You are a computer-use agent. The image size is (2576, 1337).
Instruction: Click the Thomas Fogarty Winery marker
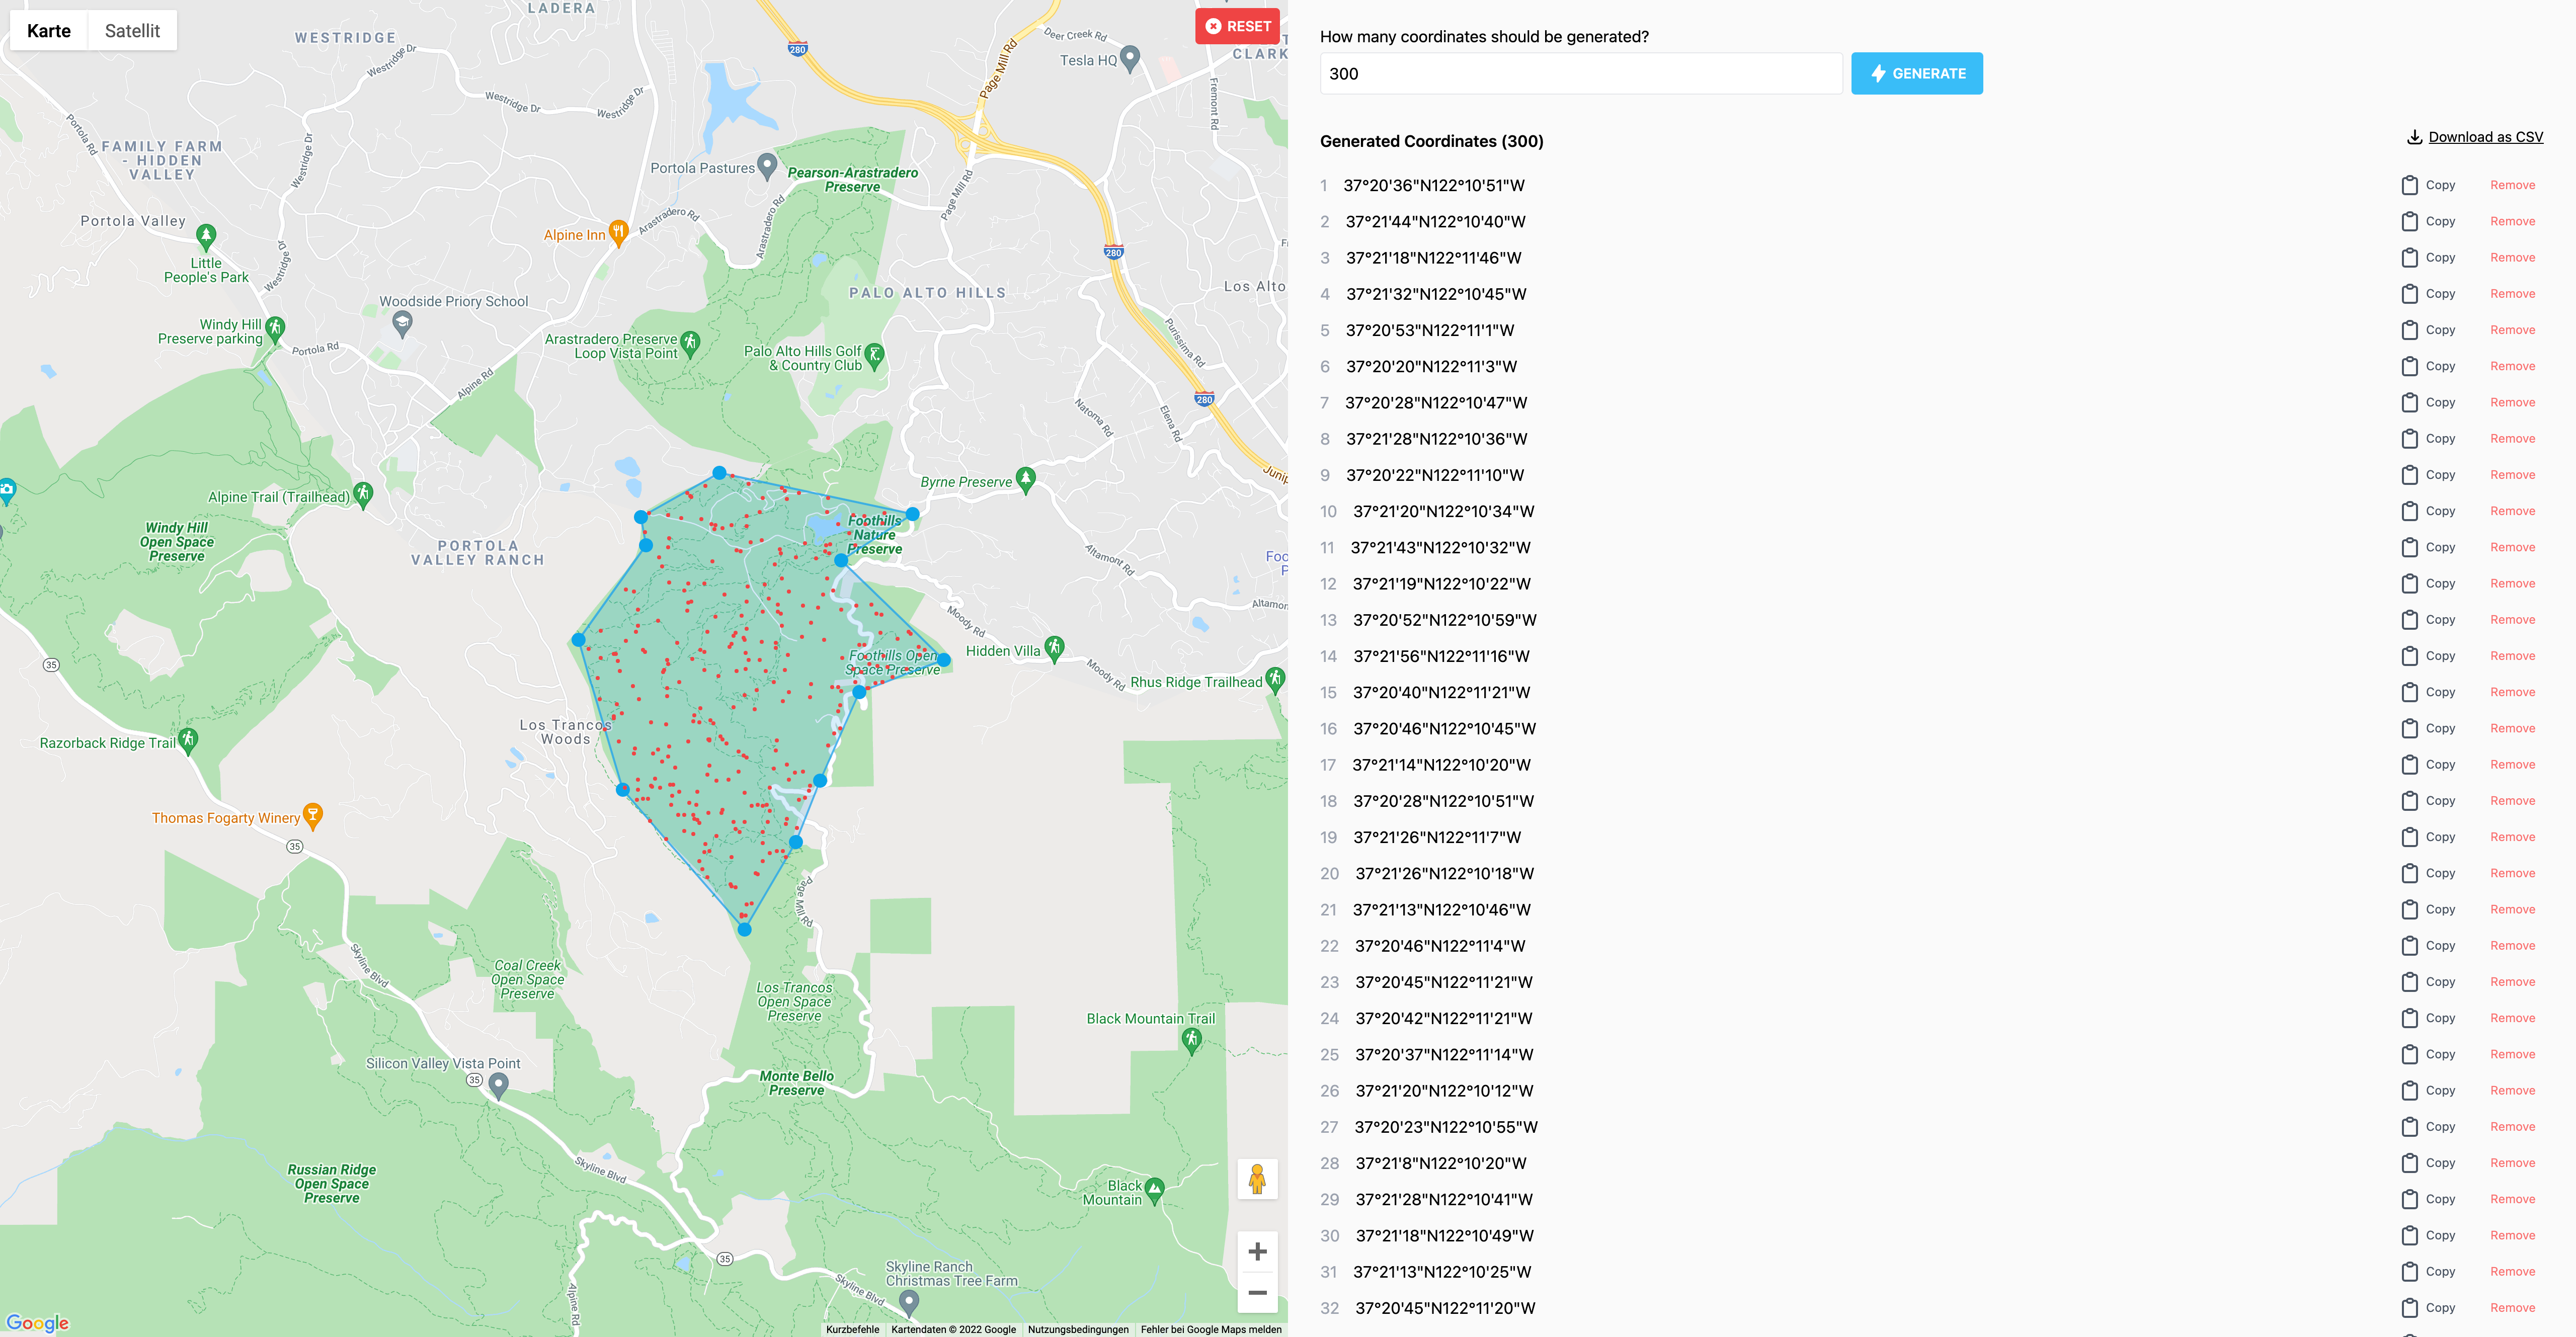[x=312, y=815]
